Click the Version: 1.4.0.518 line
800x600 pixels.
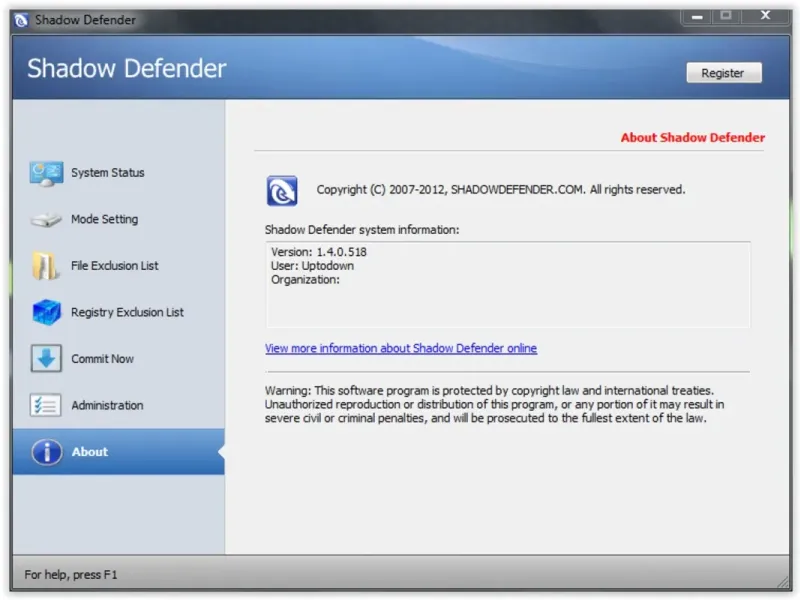tap(319, 252)
